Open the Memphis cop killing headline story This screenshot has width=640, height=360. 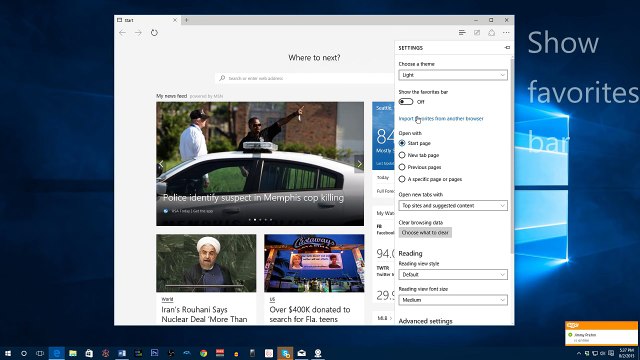pyautogui.click(x=253, y=198)
